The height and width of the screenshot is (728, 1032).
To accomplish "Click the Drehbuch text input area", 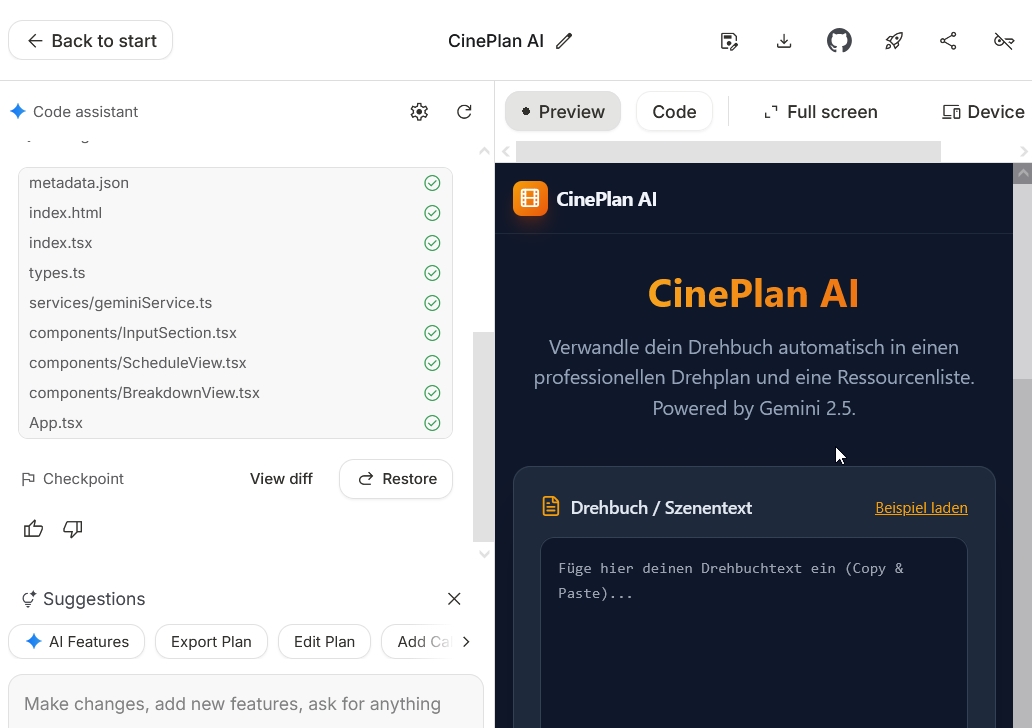I will point(754,640).
